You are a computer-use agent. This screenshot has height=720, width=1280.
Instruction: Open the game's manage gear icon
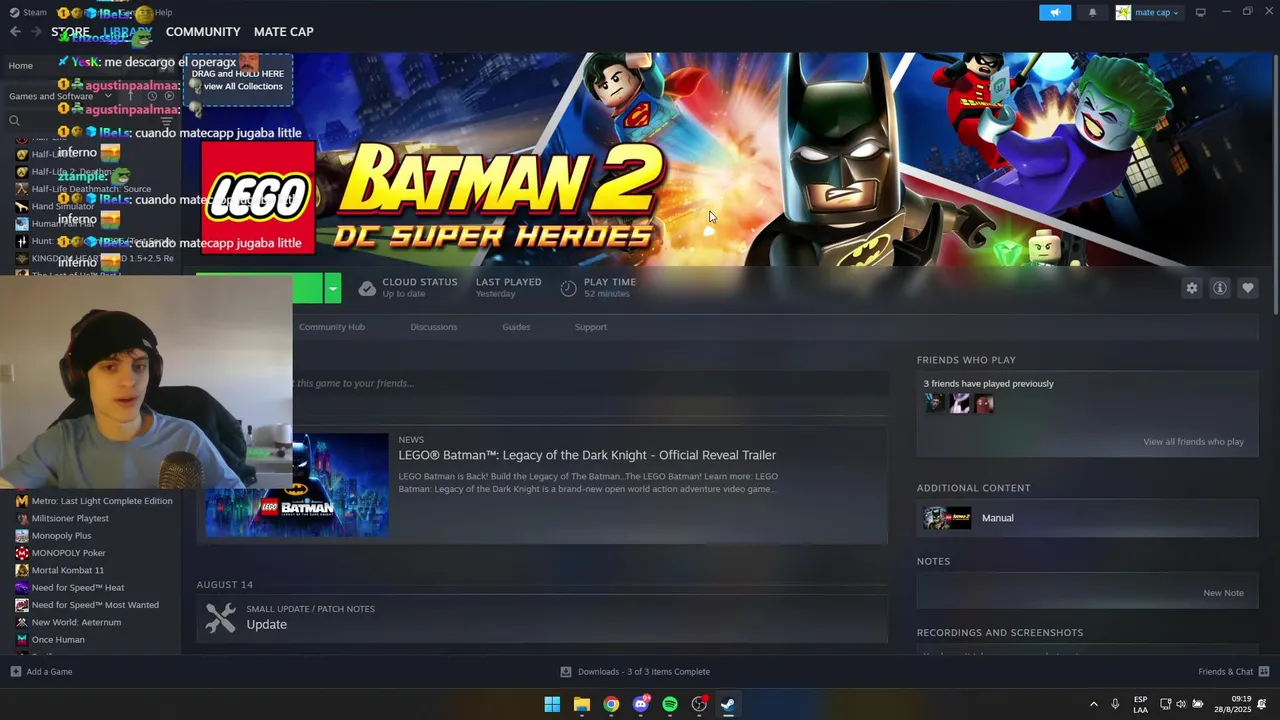[1191, 288]
